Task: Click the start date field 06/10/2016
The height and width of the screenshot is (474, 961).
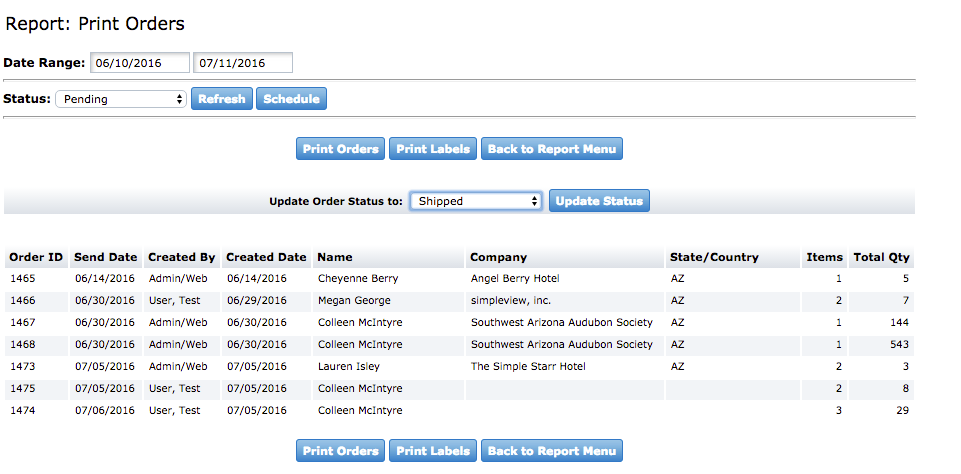Action: pyautogui.click(x=140, y=63)
